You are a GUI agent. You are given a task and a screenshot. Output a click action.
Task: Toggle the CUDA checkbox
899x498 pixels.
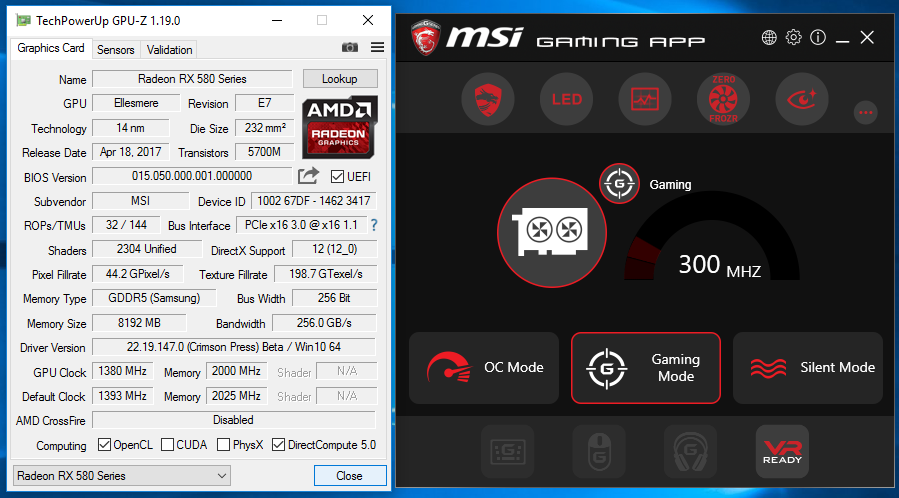pos(167,445)
